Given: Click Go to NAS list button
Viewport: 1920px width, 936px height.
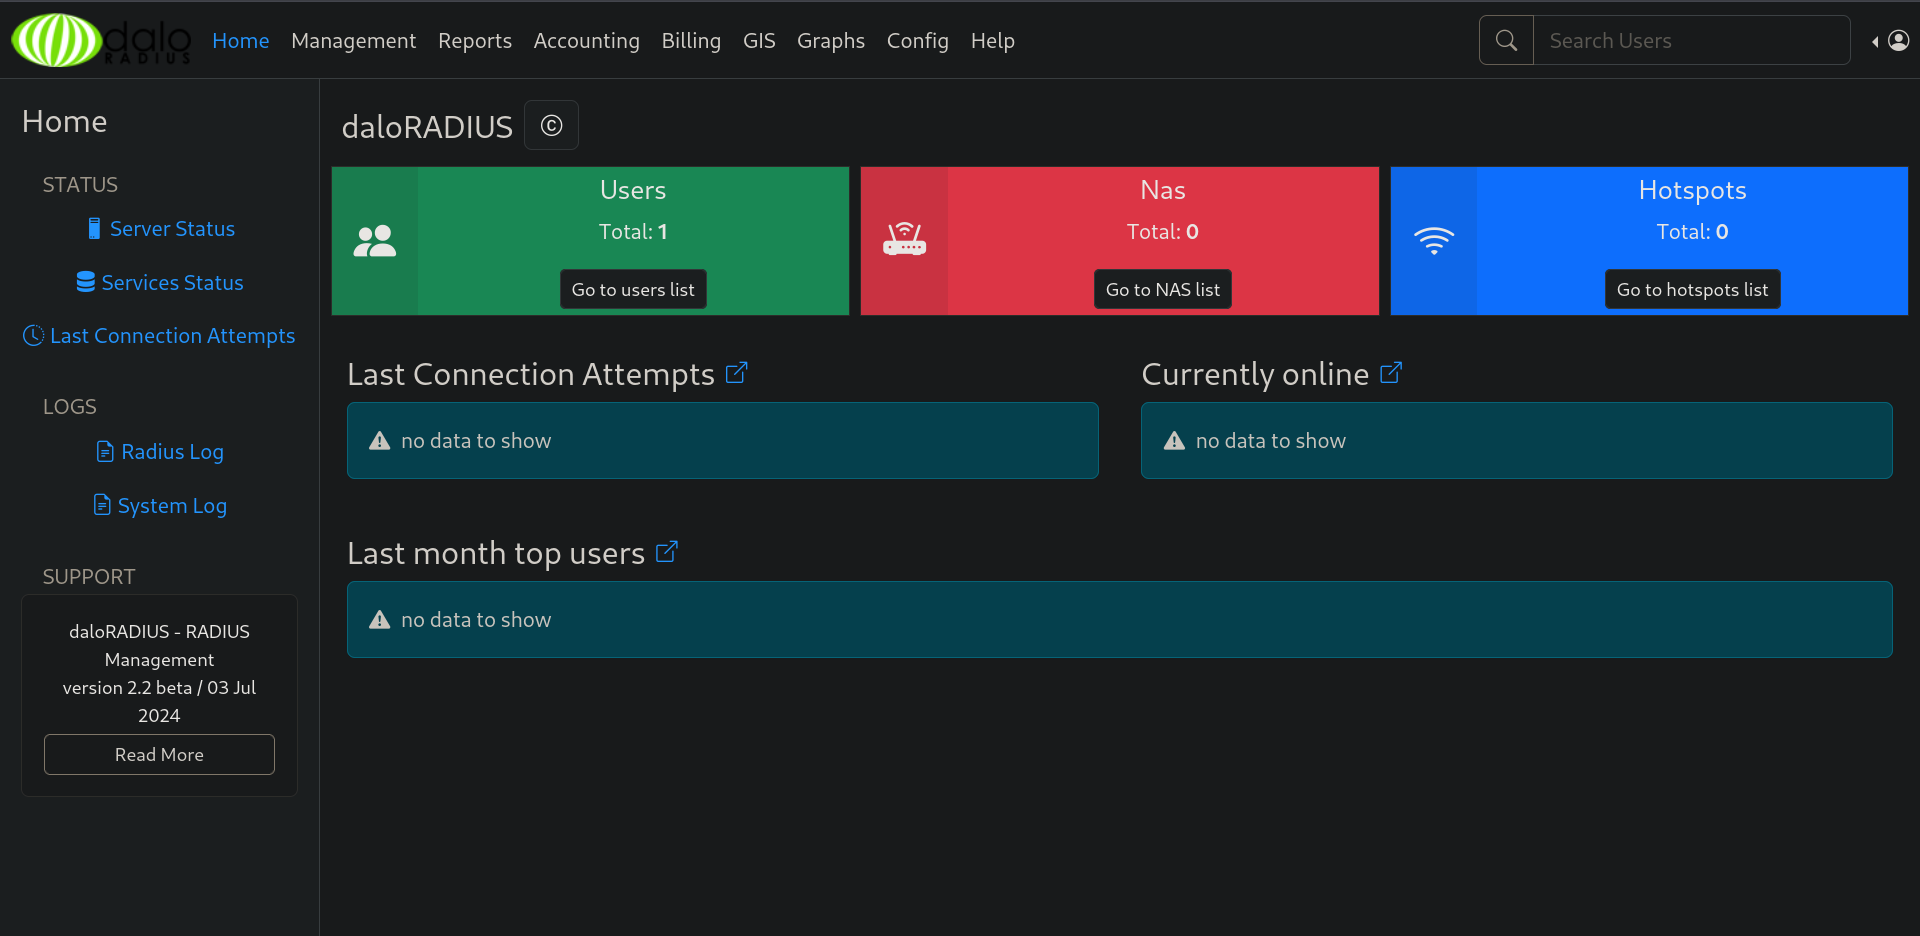Looking at the screenshot, I should (1163, 289).
